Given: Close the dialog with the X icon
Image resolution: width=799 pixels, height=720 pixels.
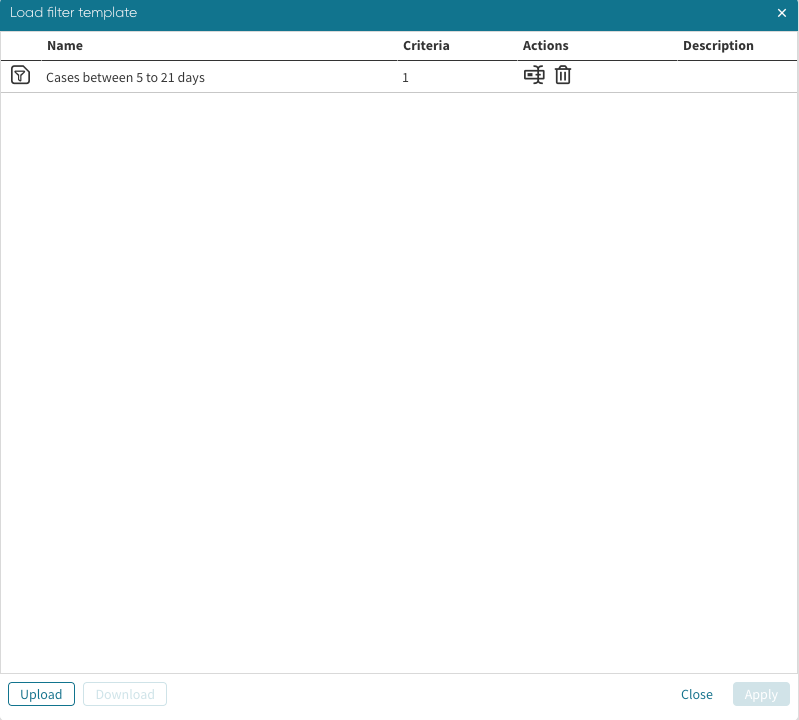Looking at the screenshot, I should [782, 13].
